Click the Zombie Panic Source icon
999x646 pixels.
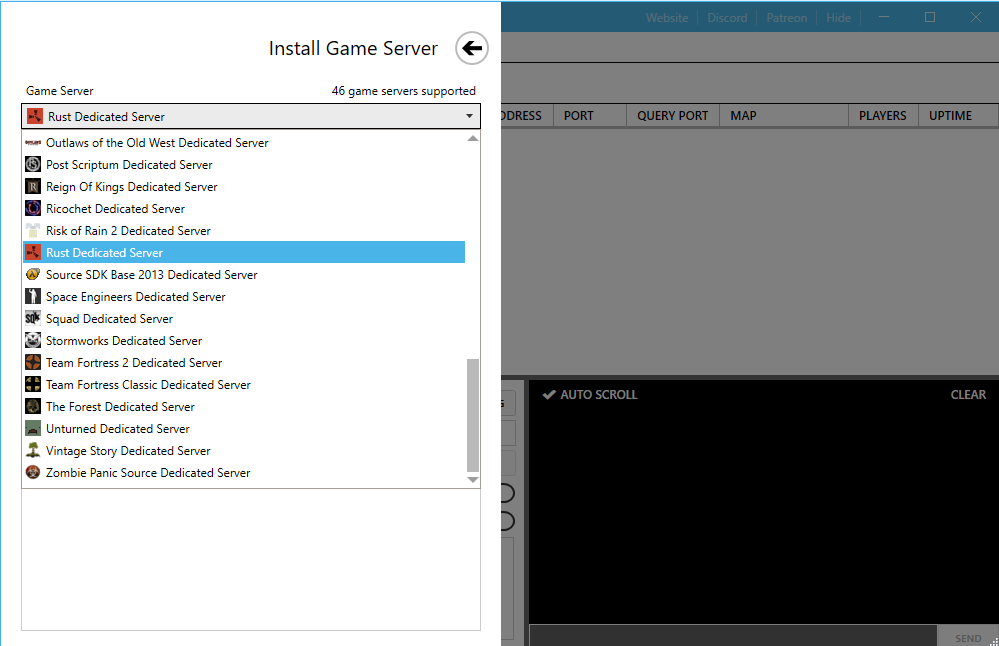click(33, 472)
